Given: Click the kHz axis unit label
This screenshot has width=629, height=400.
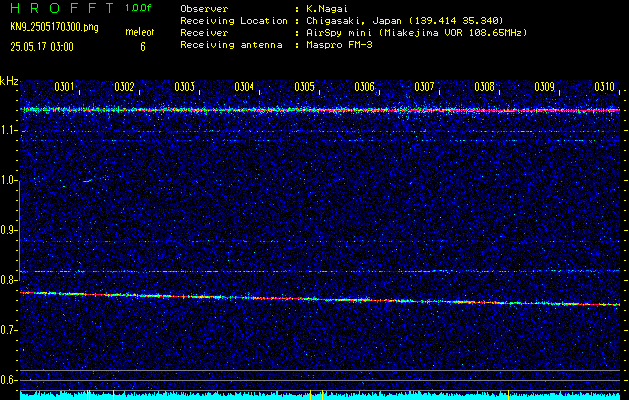Looking at the screenshot, I should (9, 81).
